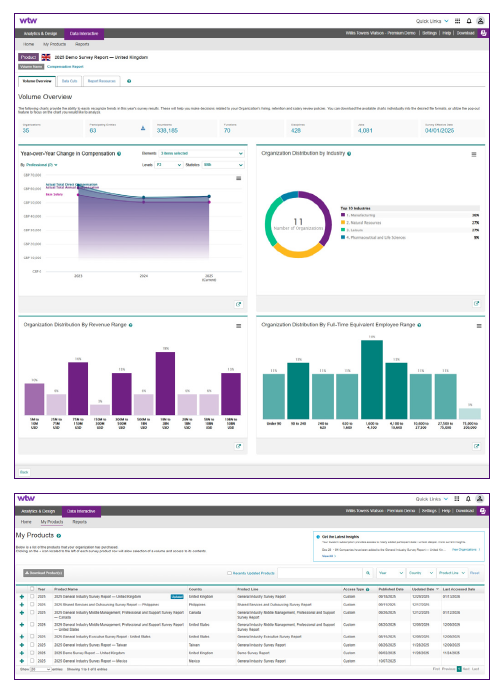Toggle select-all checkbox in products table header

coord(32,589)
